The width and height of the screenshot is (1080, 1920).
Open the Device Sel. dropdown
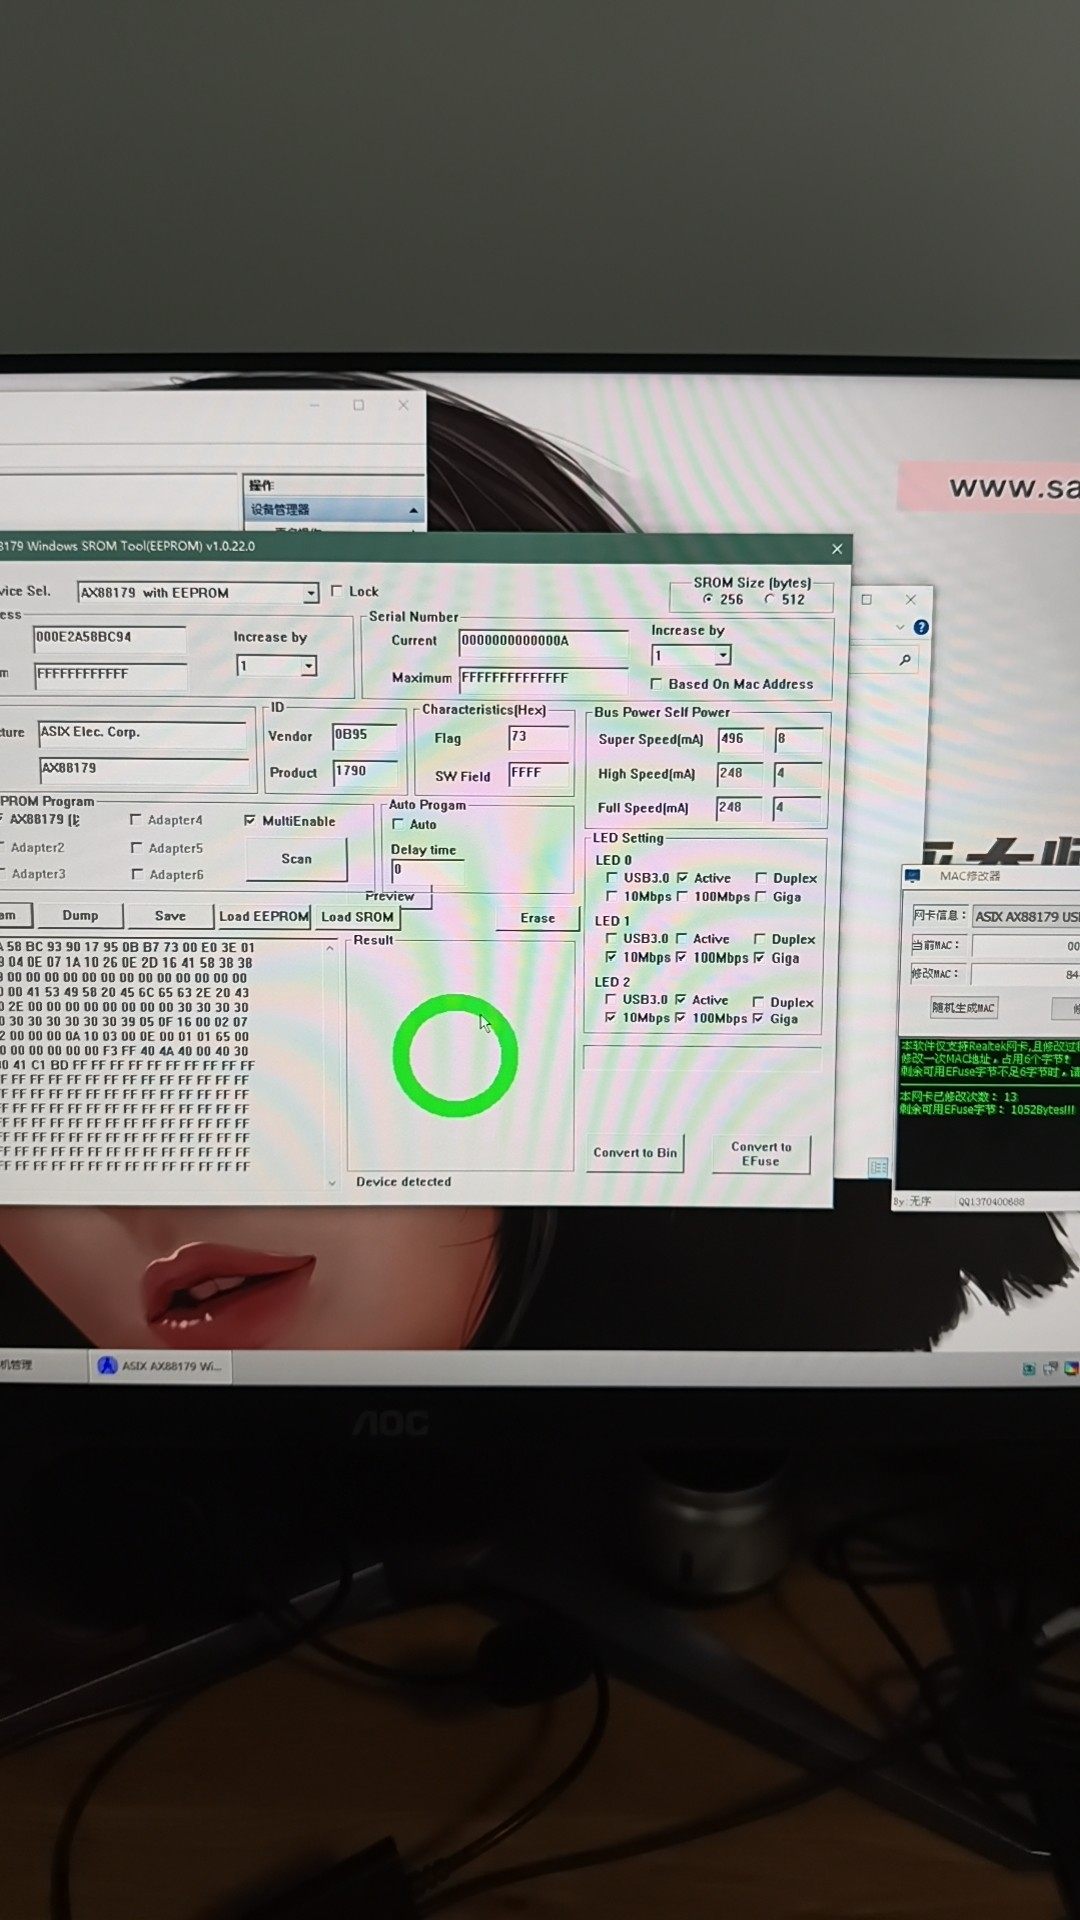(x=310, y=593)
